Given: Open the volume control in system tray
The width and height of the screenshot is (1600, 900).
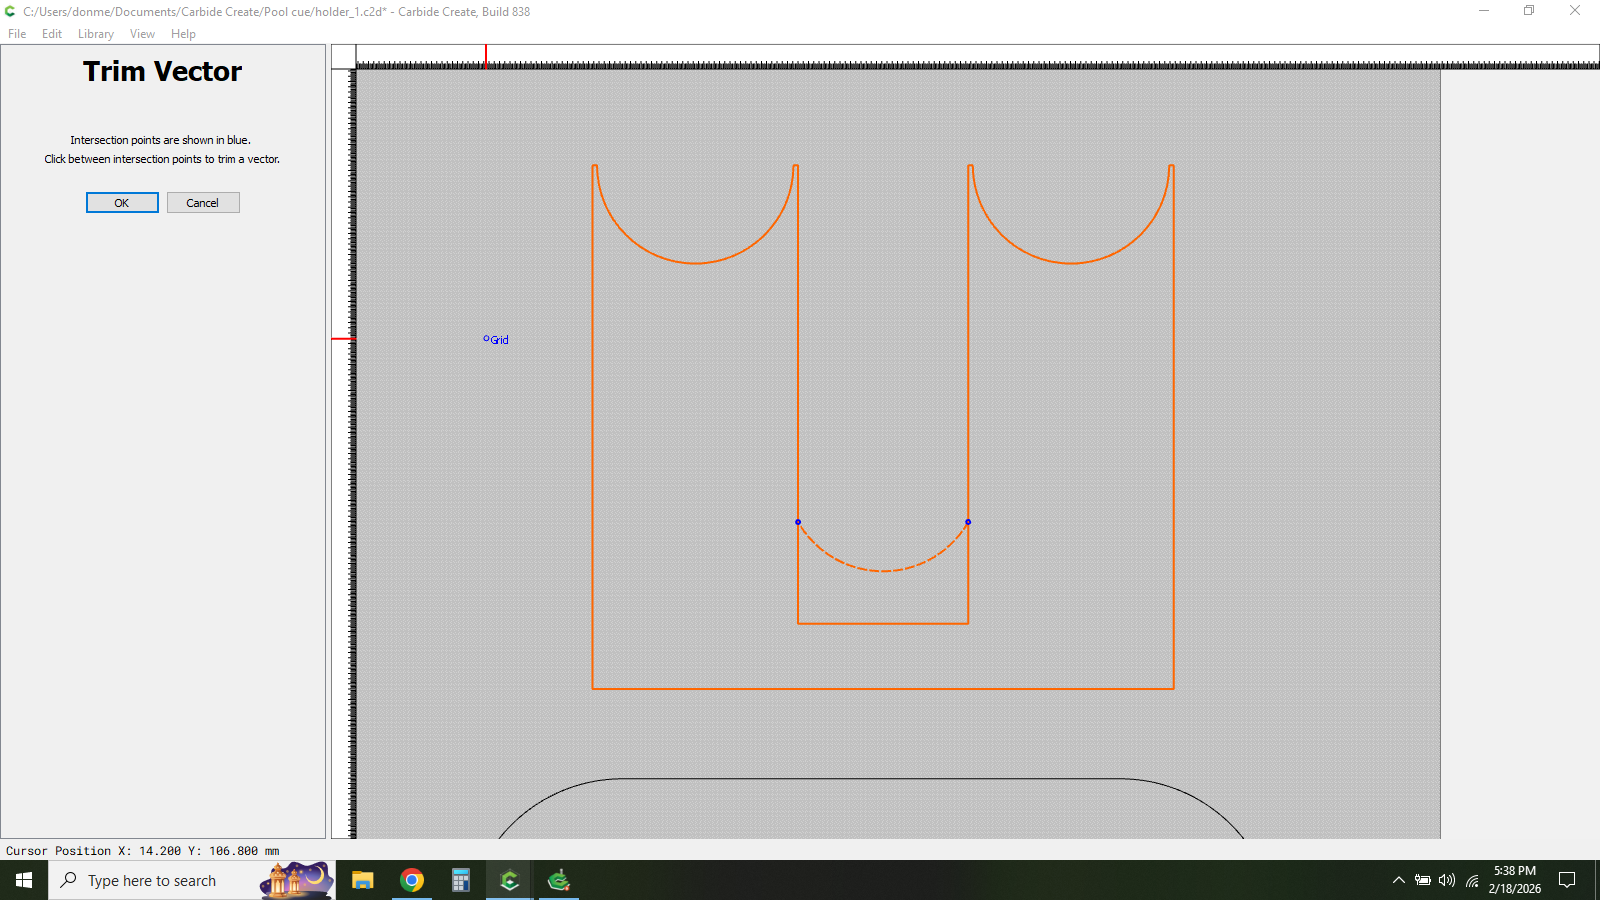Looking at the screenshot, I should (x=1447, y=880).
